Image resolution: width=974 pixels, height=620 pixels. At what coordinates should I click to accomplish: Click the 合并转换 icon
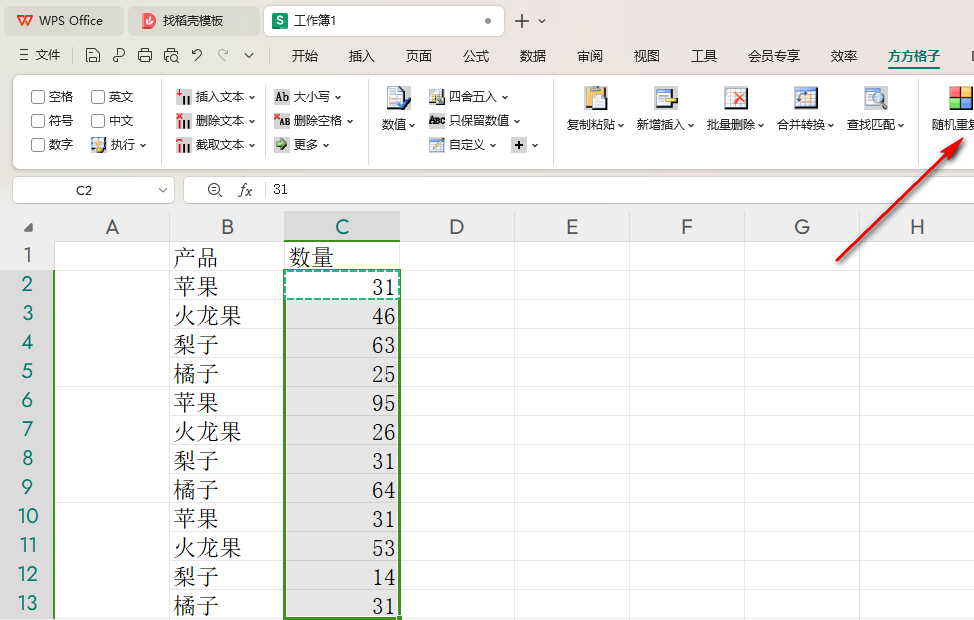(806, 99)
